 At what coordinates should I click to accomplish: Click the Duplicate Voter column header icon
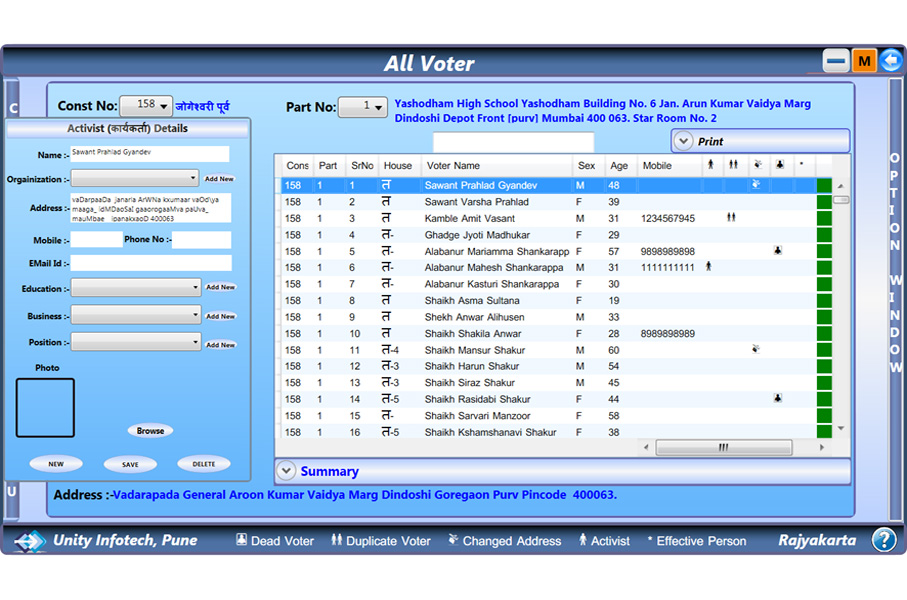pyautogui.click(x=733, y=165)
